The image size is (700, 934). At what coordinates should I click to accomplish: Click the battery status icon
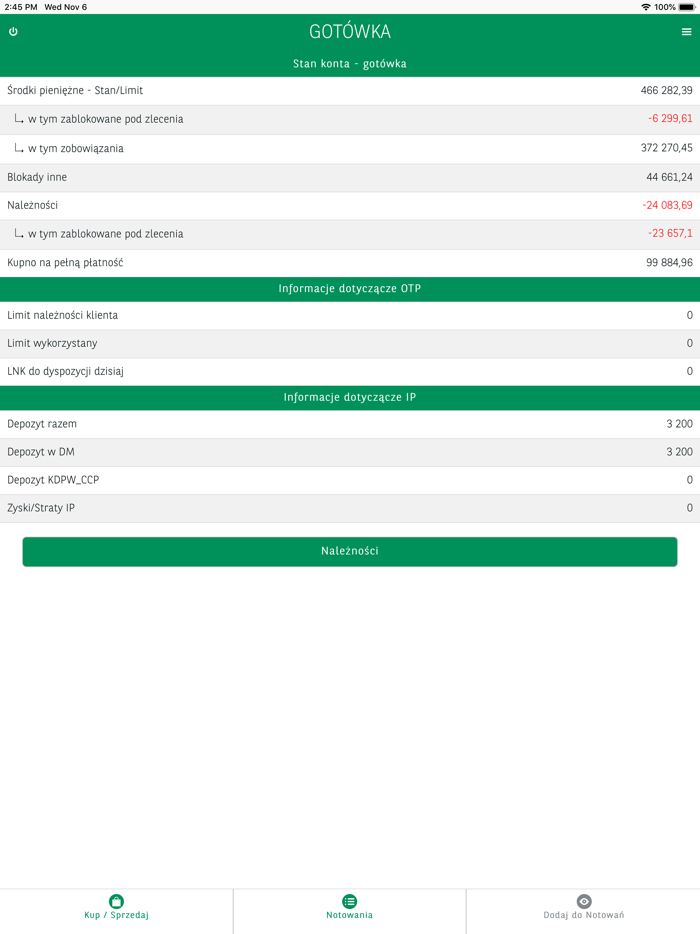685,7
